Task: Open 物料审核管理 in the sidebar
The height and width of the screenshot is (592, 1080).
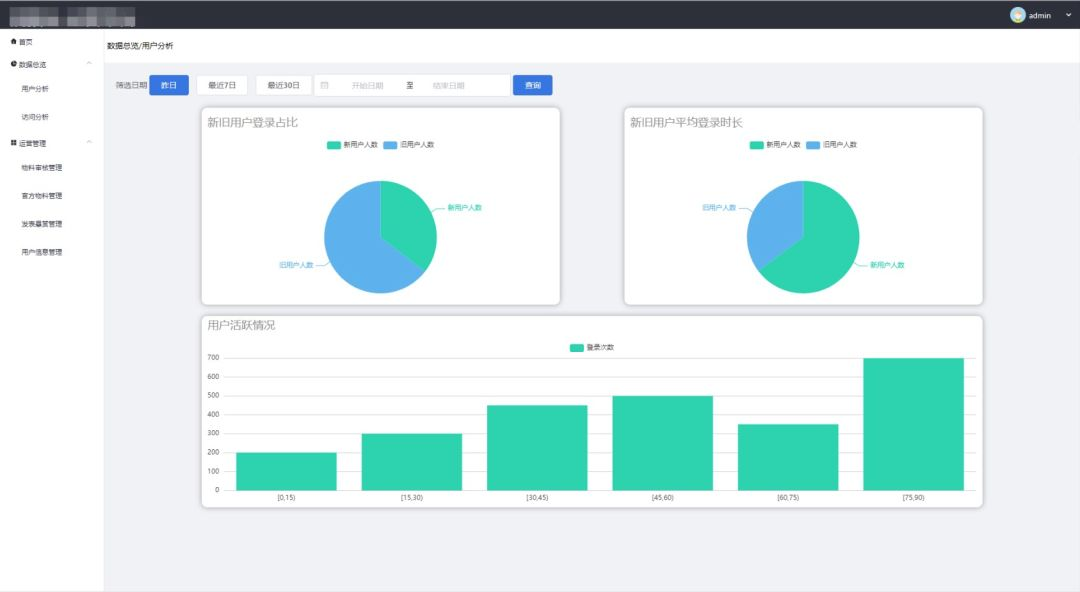Action: (42, 167)
